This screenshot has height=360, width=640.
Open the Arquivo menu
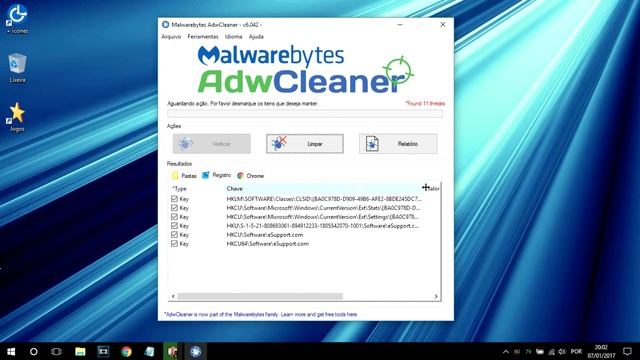pyautogui.click(x=171, y=37)
